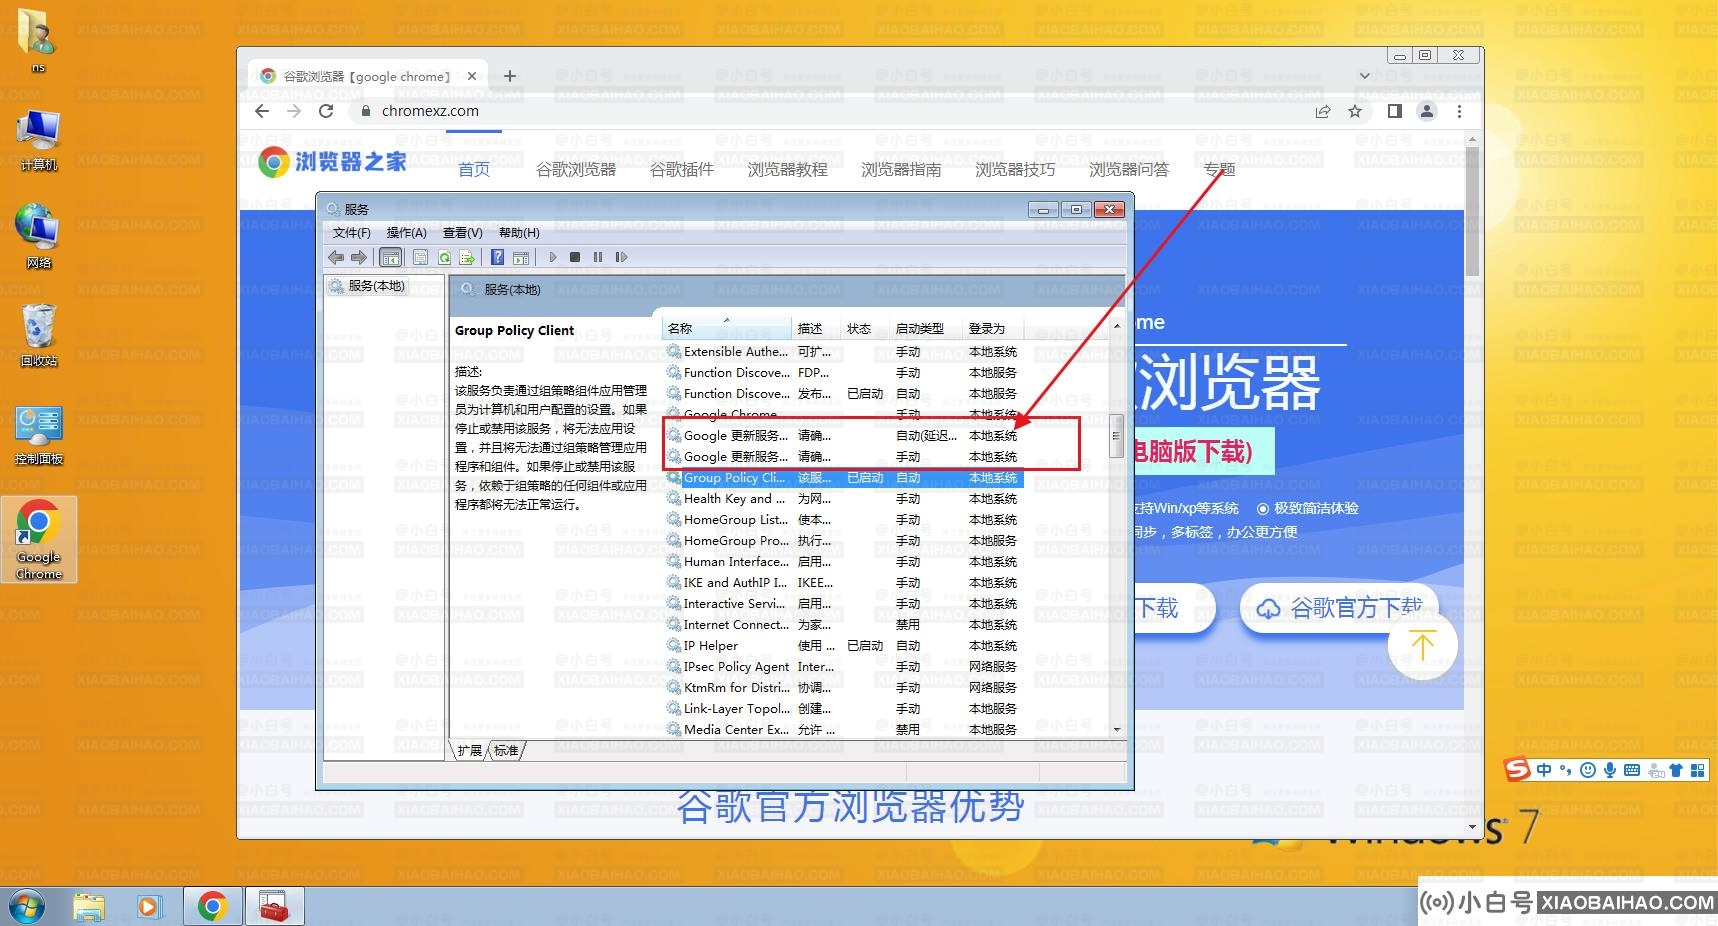Screen dimensions: 1718x926
Task: Open the 回收站 desktop icon
Action: (x=39, y=336)
